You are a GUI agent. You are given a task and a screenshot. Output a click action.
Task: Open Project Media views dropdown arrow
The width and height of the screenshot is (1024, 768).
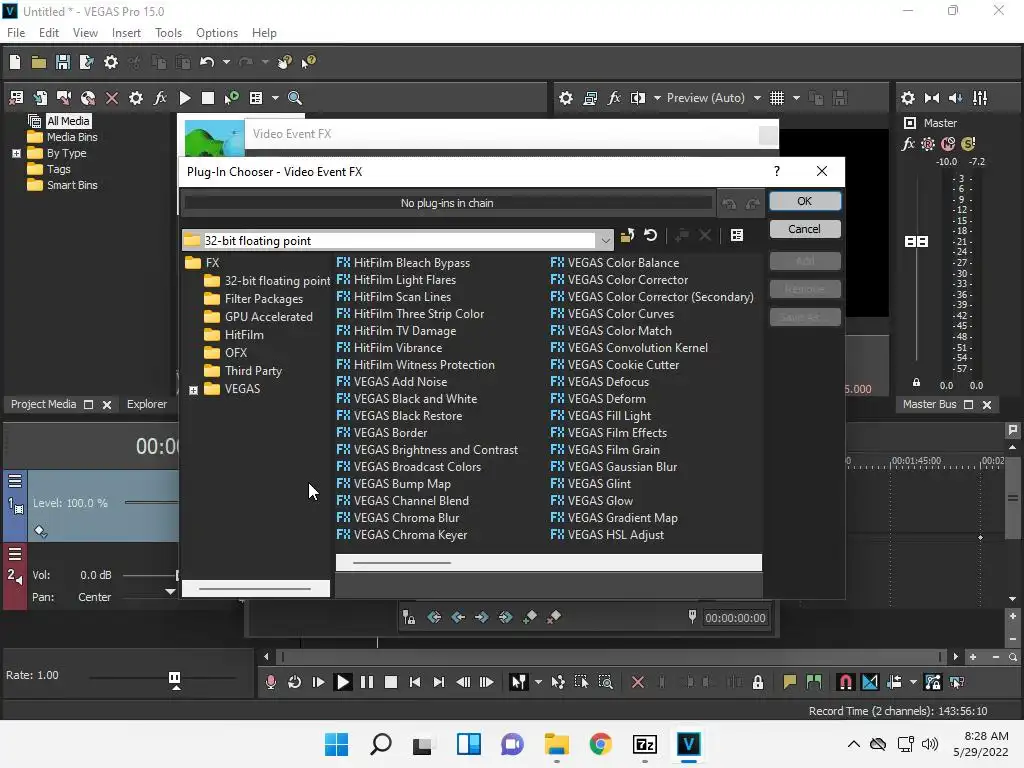tap(275, 98)
